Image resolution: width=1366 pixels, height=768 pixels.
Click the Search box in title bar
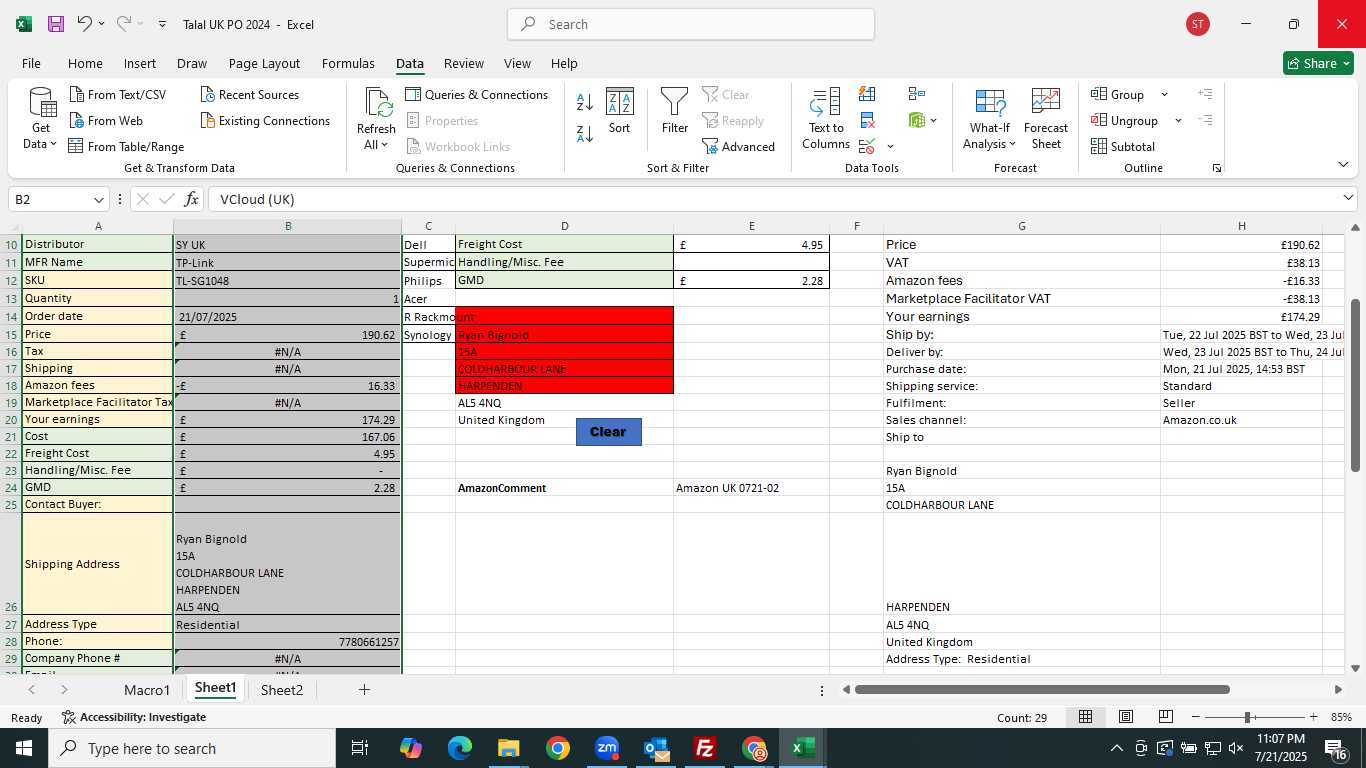tap(691, 24)
